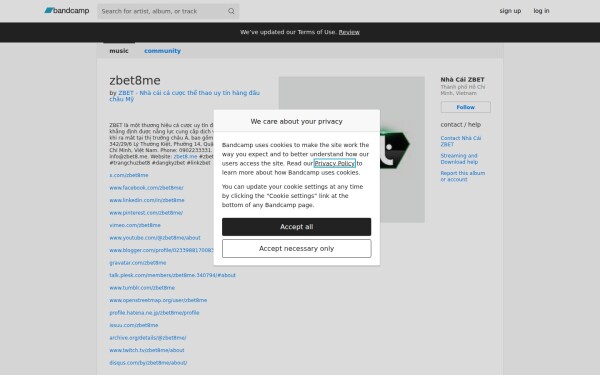Open vimeo.com/zbet8me link
The height and width of the screenshot is (375, 600).
click(x=135, y=225)
